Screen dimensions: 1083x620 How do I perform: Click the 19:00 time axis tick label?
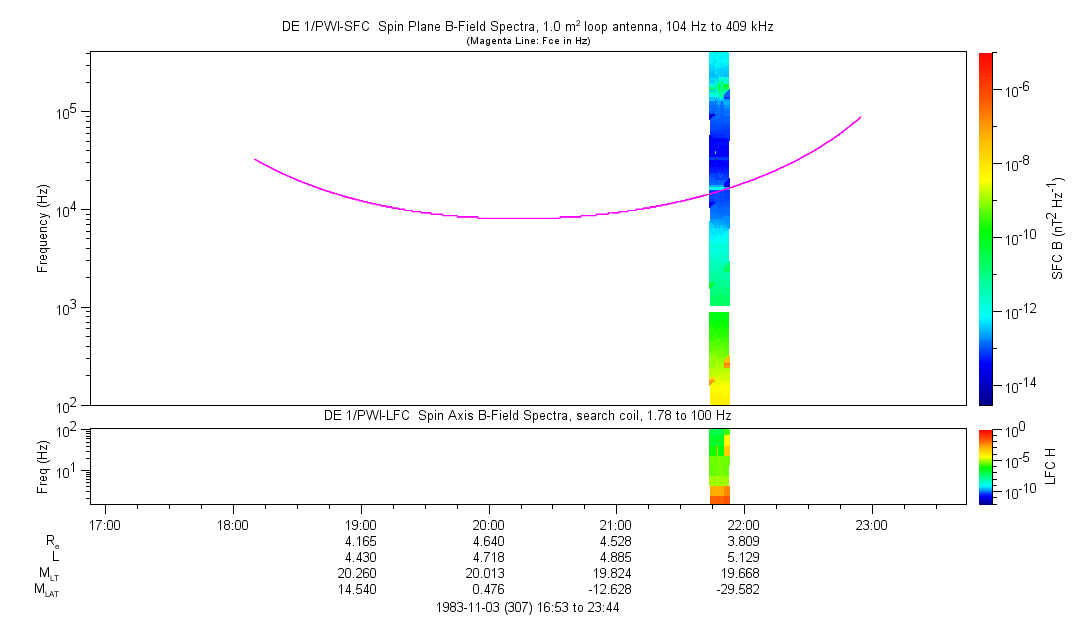coord(360,525)
